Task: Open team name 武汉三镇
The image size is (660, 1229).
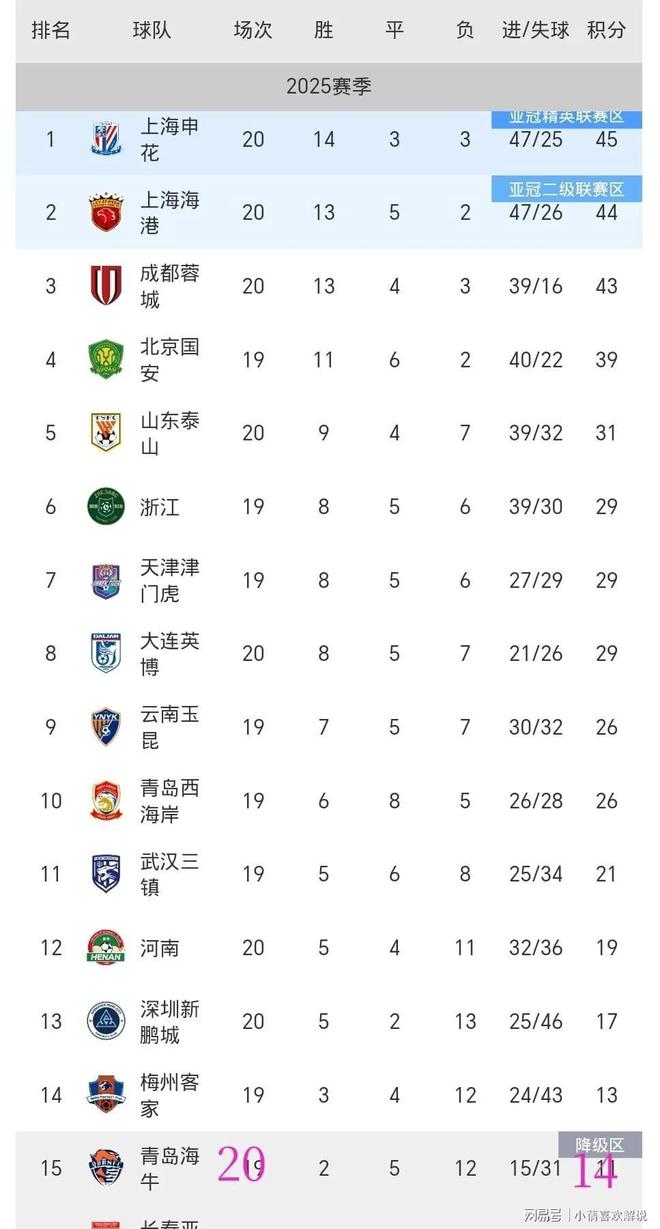Action: (x=170, y=874)
